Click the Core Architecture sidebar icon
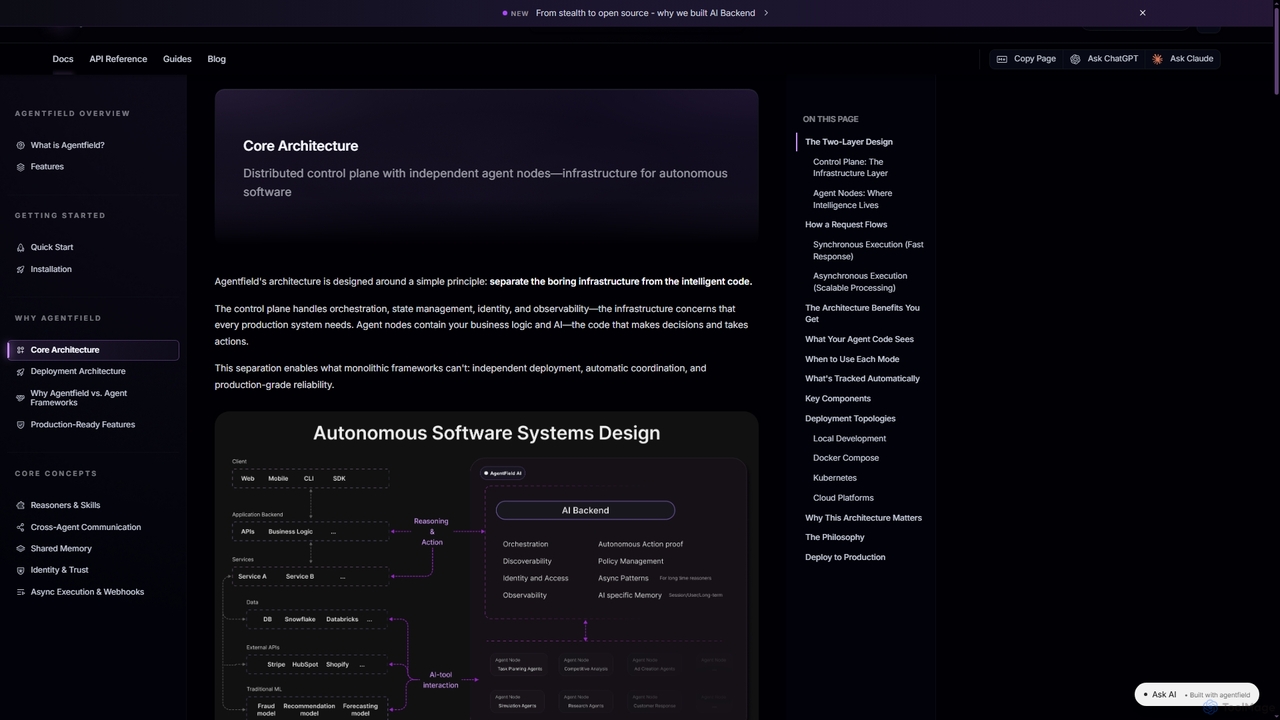The image size is (1280, 720). (21, 350)
